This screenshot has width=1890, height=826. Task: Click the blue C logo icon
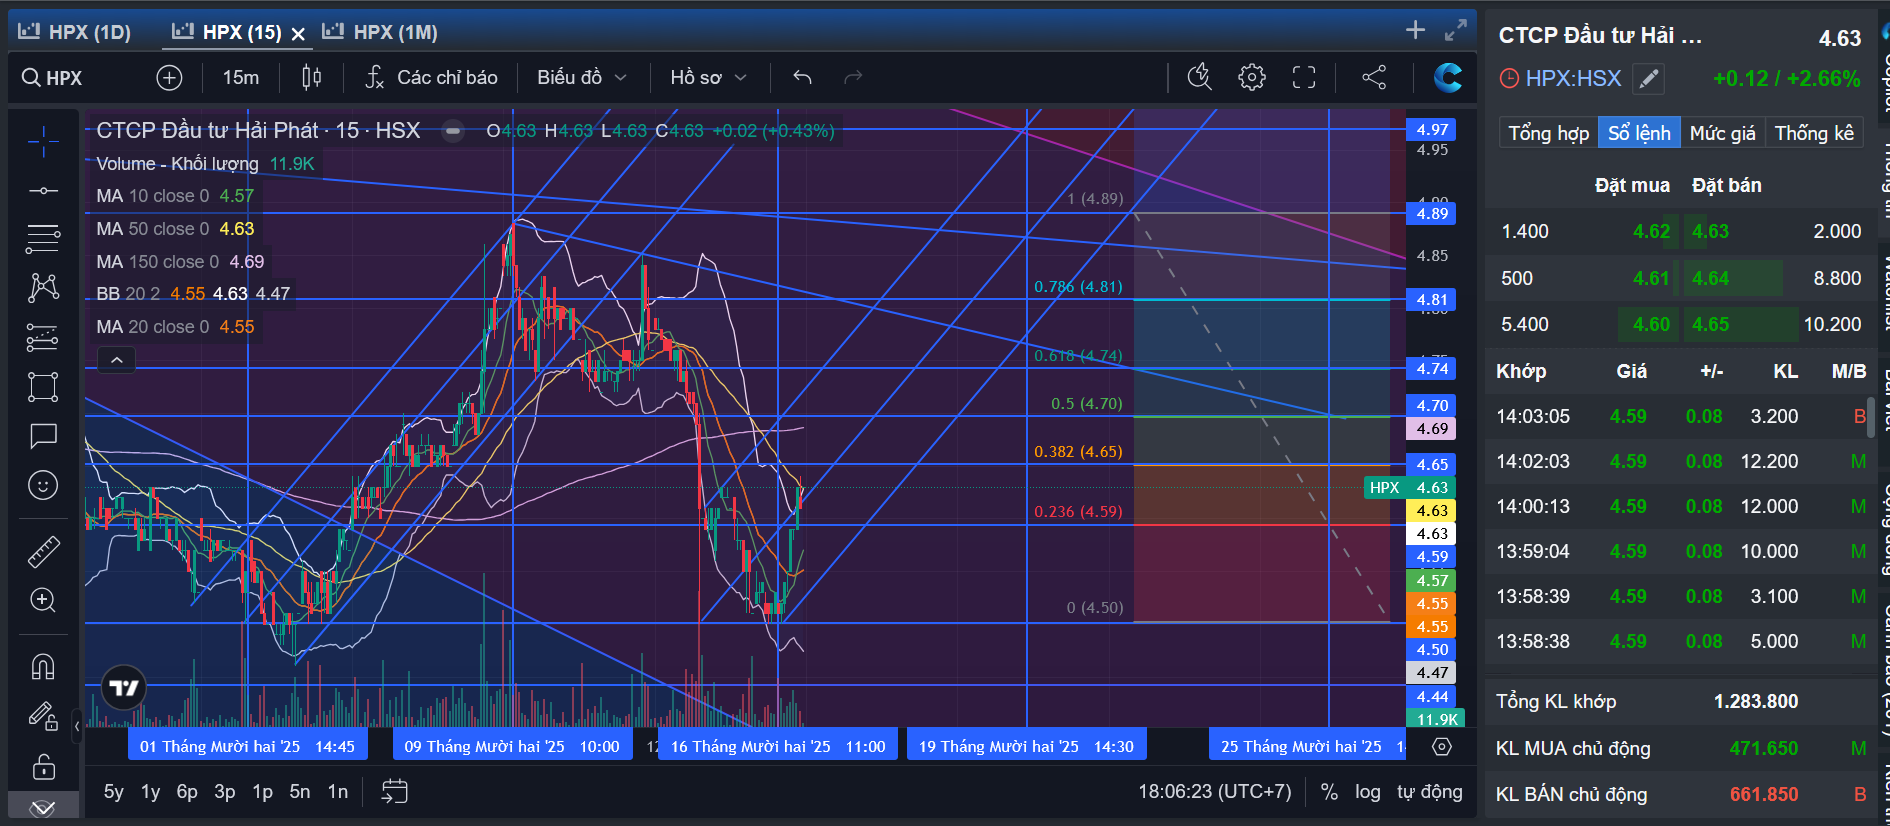(x=1447, y=78)
